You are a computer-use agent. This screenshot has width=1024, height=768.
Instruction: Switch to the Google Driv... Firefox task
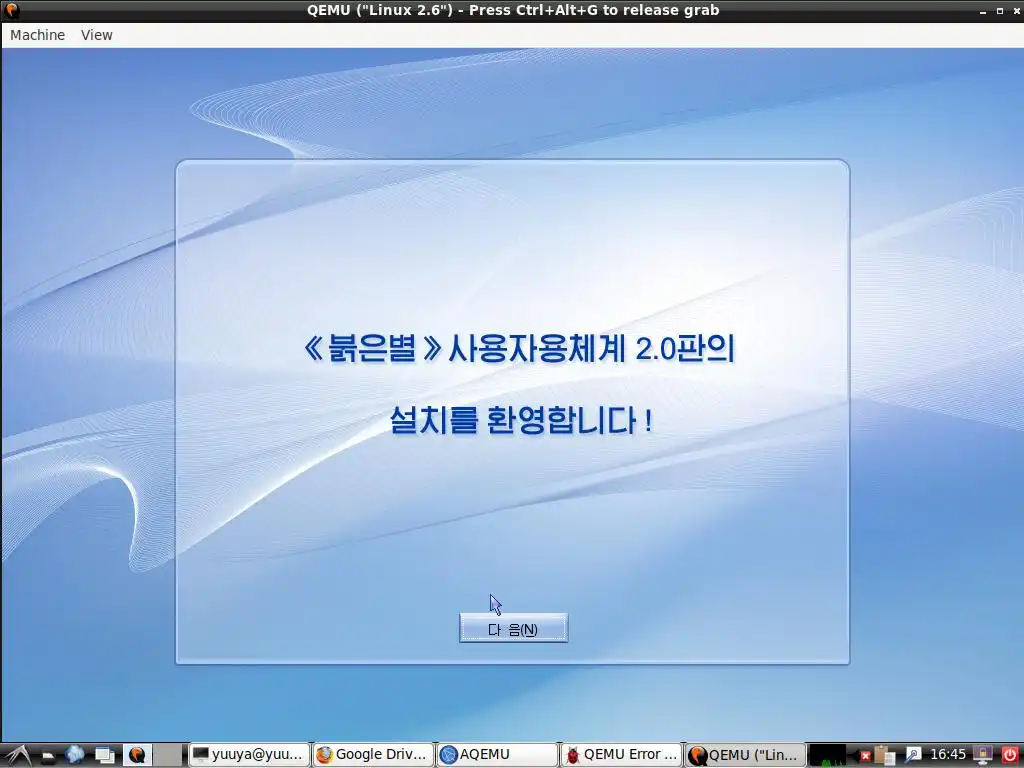coord(373,755)
